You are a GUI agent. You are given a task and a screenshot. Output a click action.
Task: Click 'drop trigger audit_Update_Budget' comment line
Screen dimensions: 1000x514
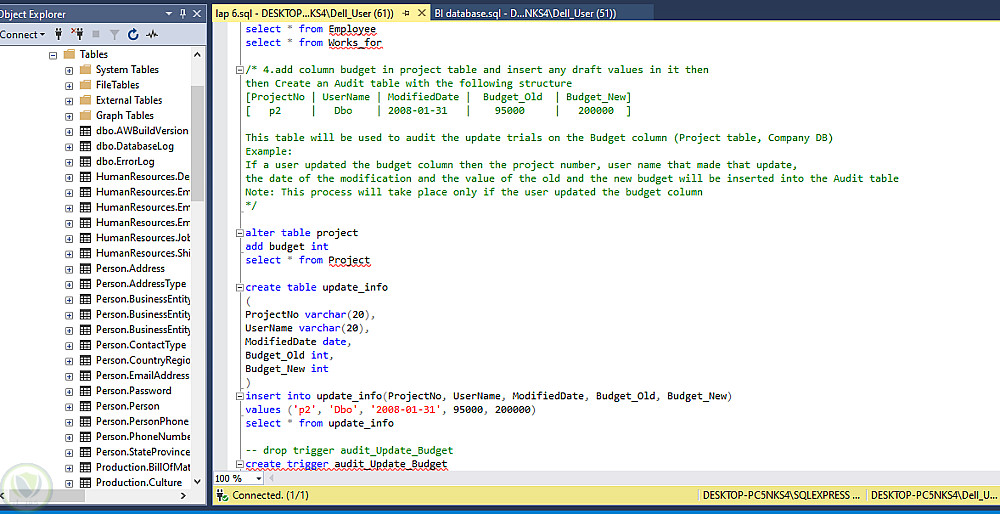(349, 450)
